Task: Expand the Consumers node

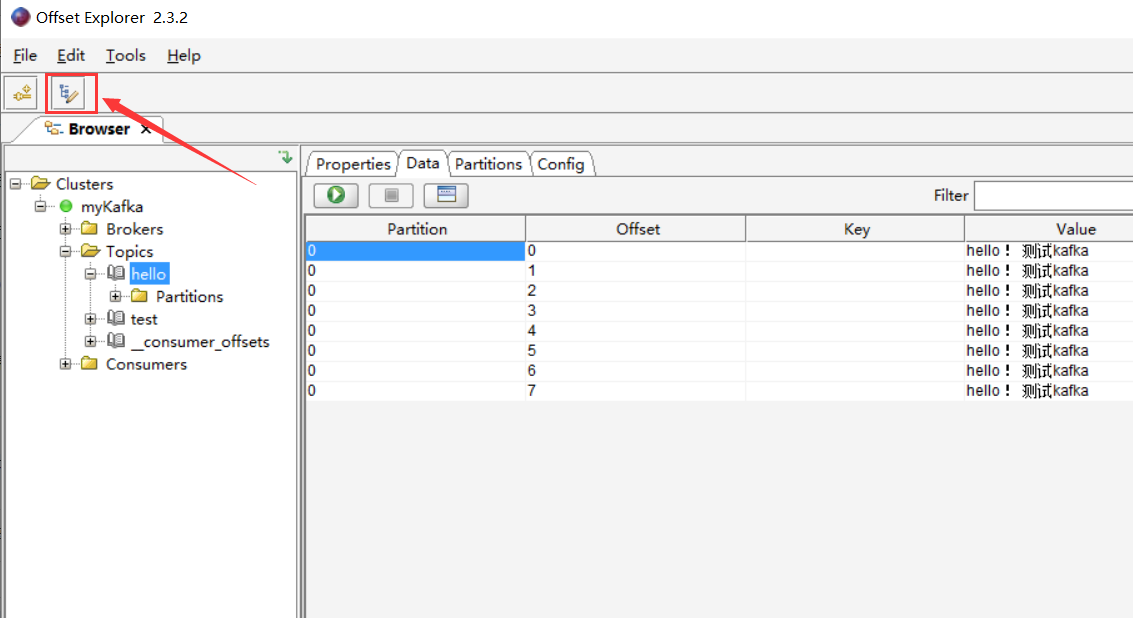Action: click(x=65, y=364)
